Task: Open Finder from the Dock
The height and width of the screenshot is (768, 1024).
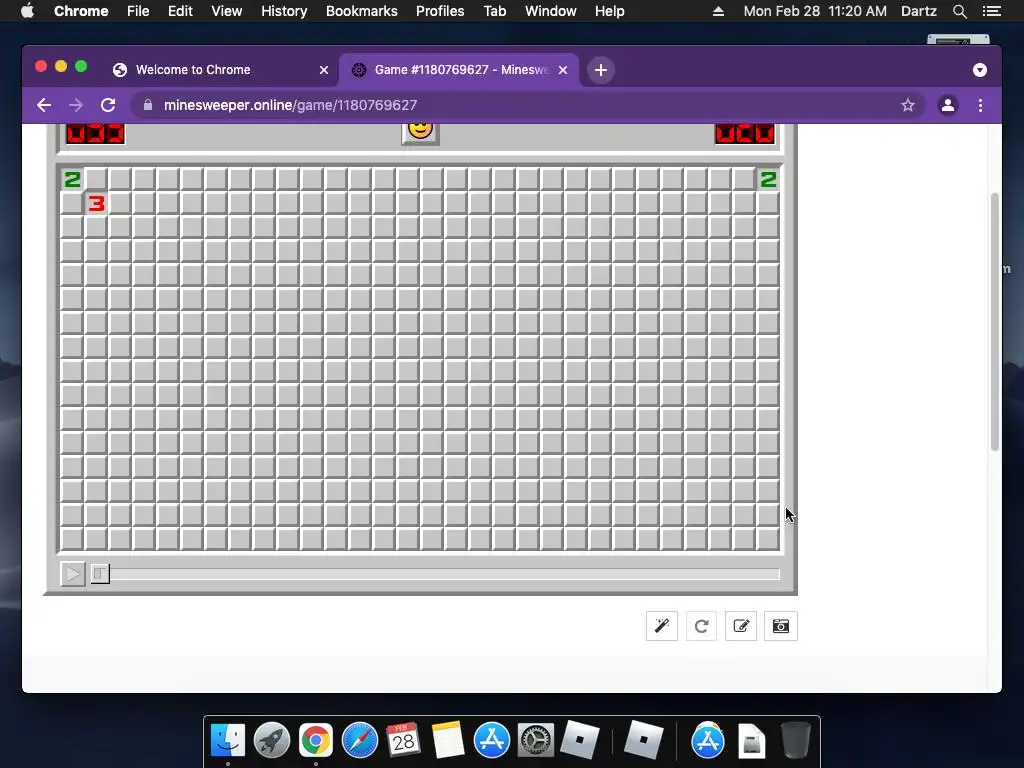Action: (228, 740)
